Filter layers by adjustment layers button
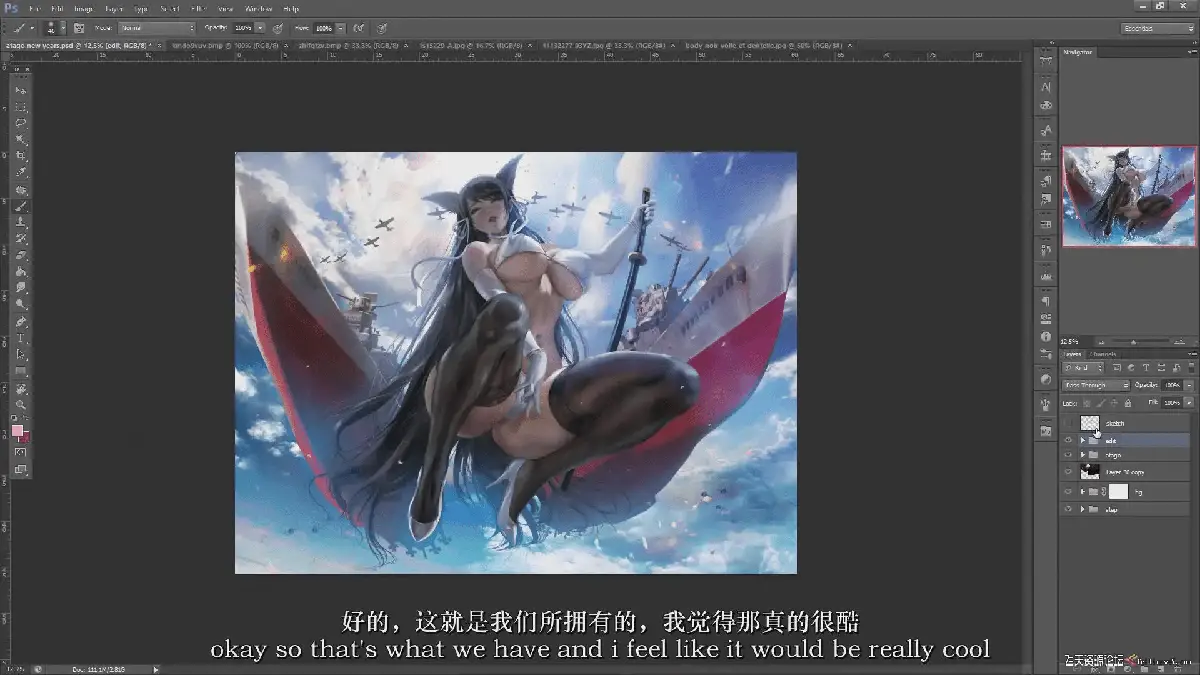Viewport: 1200px width, 675px height. (1130, 368)
